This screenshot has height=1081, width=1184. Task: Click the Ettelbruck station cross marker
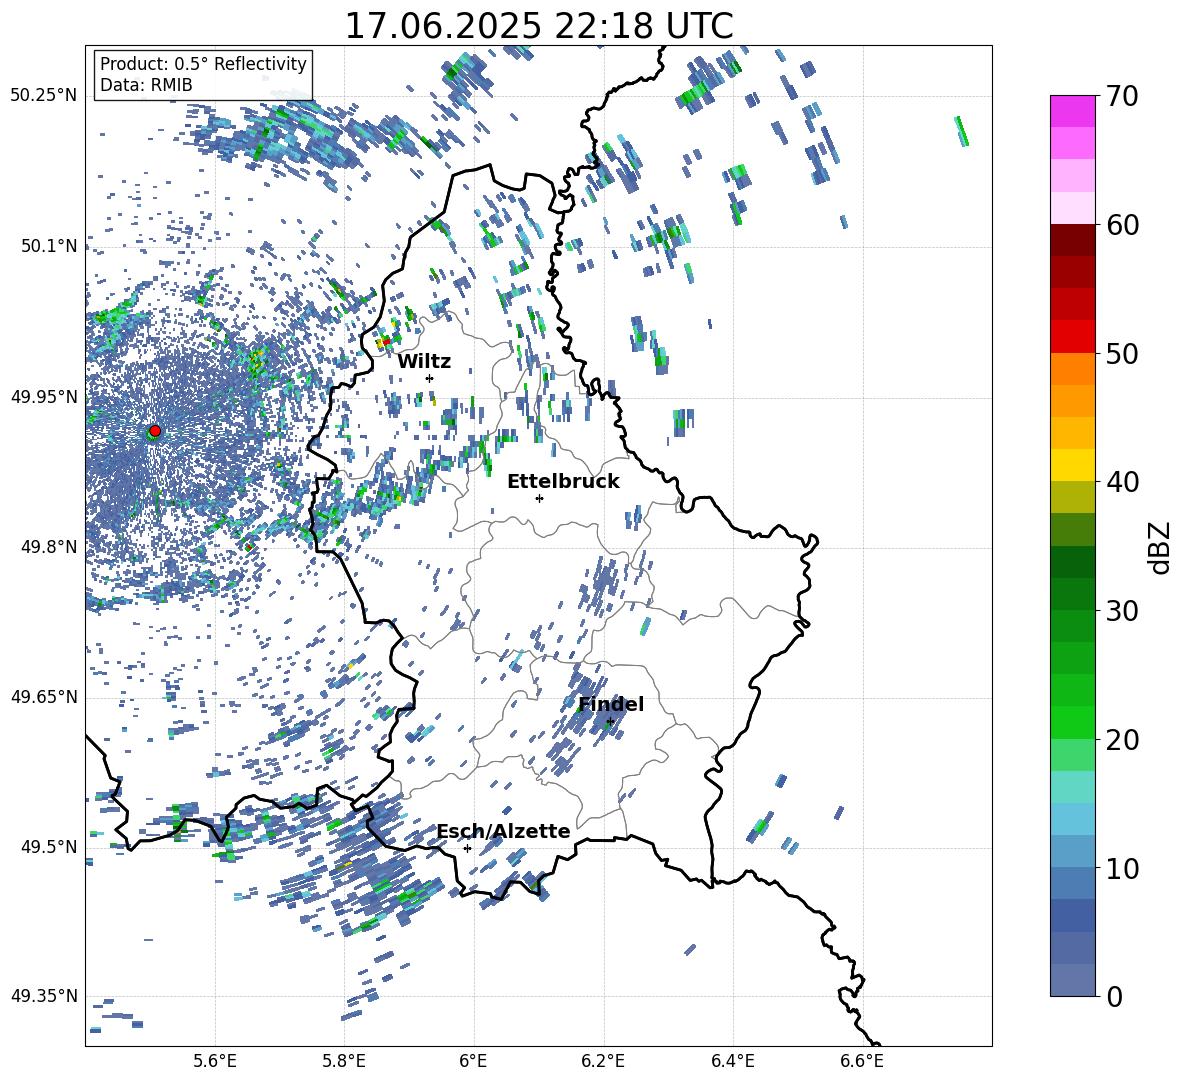point(539,498)
